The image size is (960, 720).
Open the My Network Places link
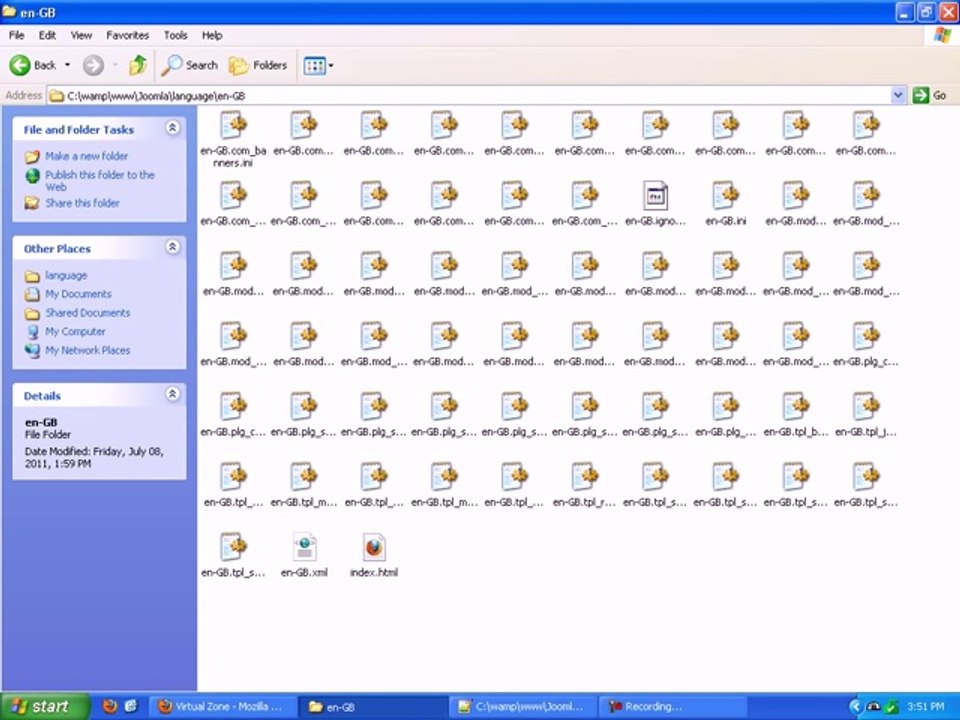tap(88, 350)
